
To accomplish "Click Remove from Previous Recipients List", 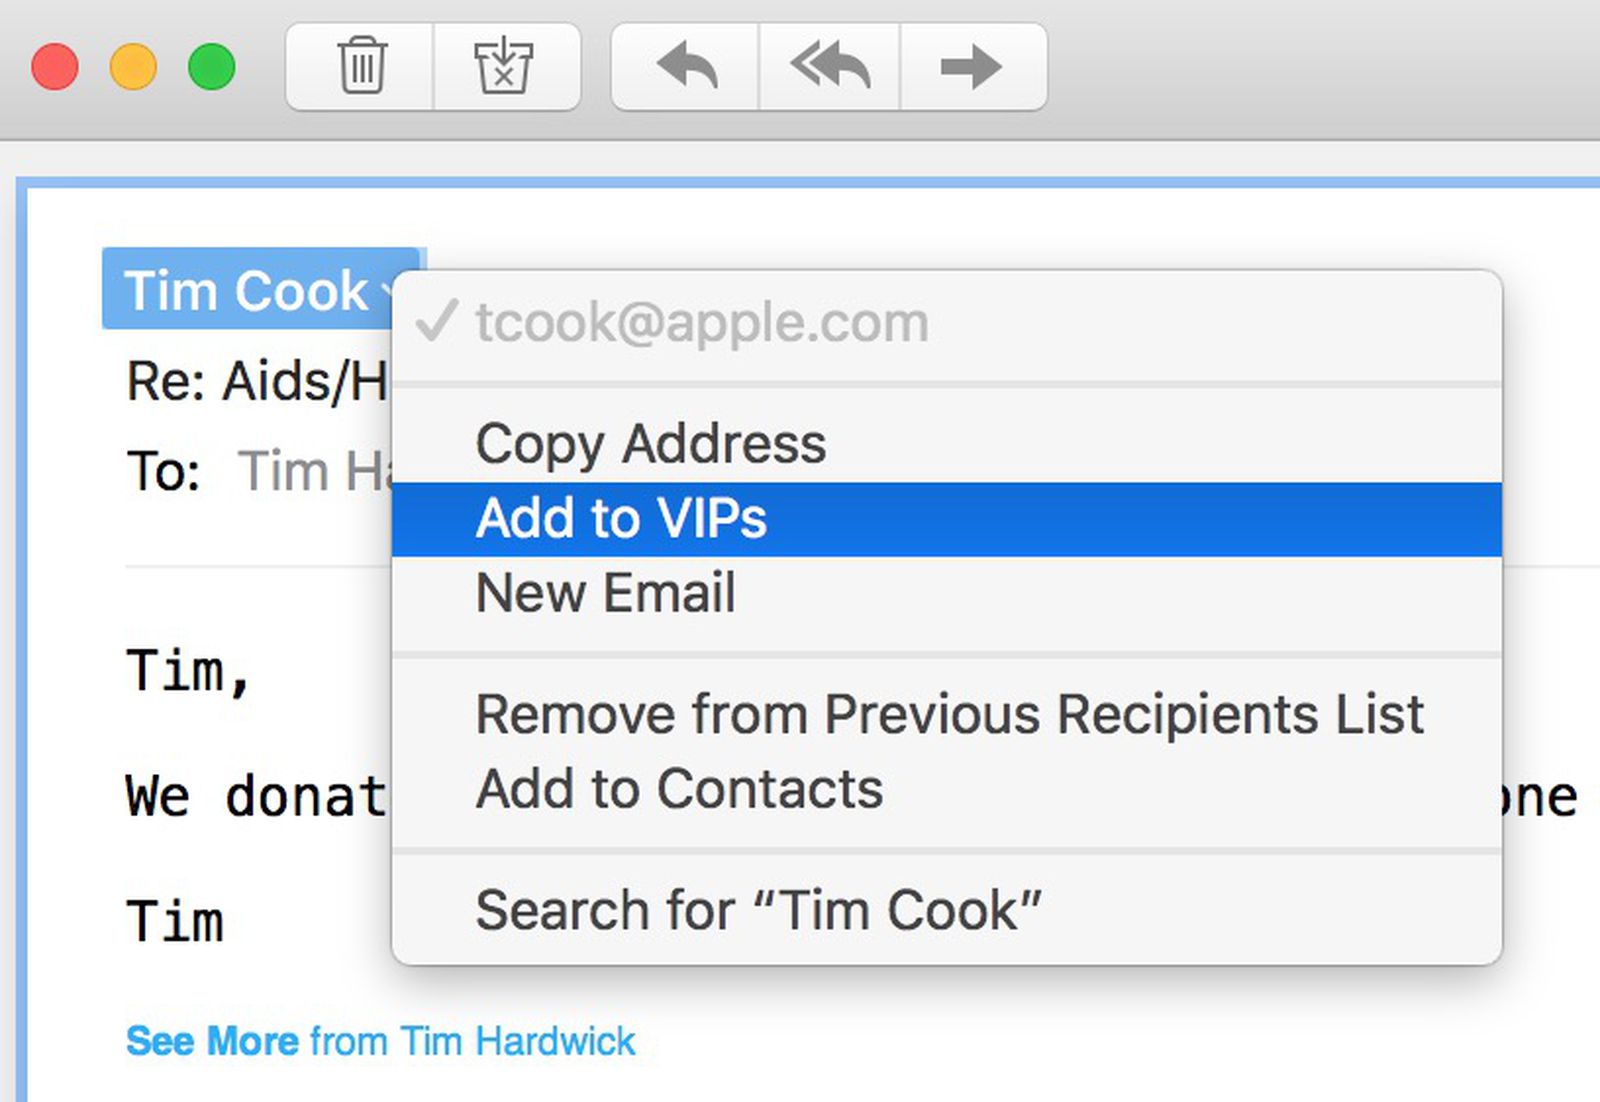I will (949, 714).
